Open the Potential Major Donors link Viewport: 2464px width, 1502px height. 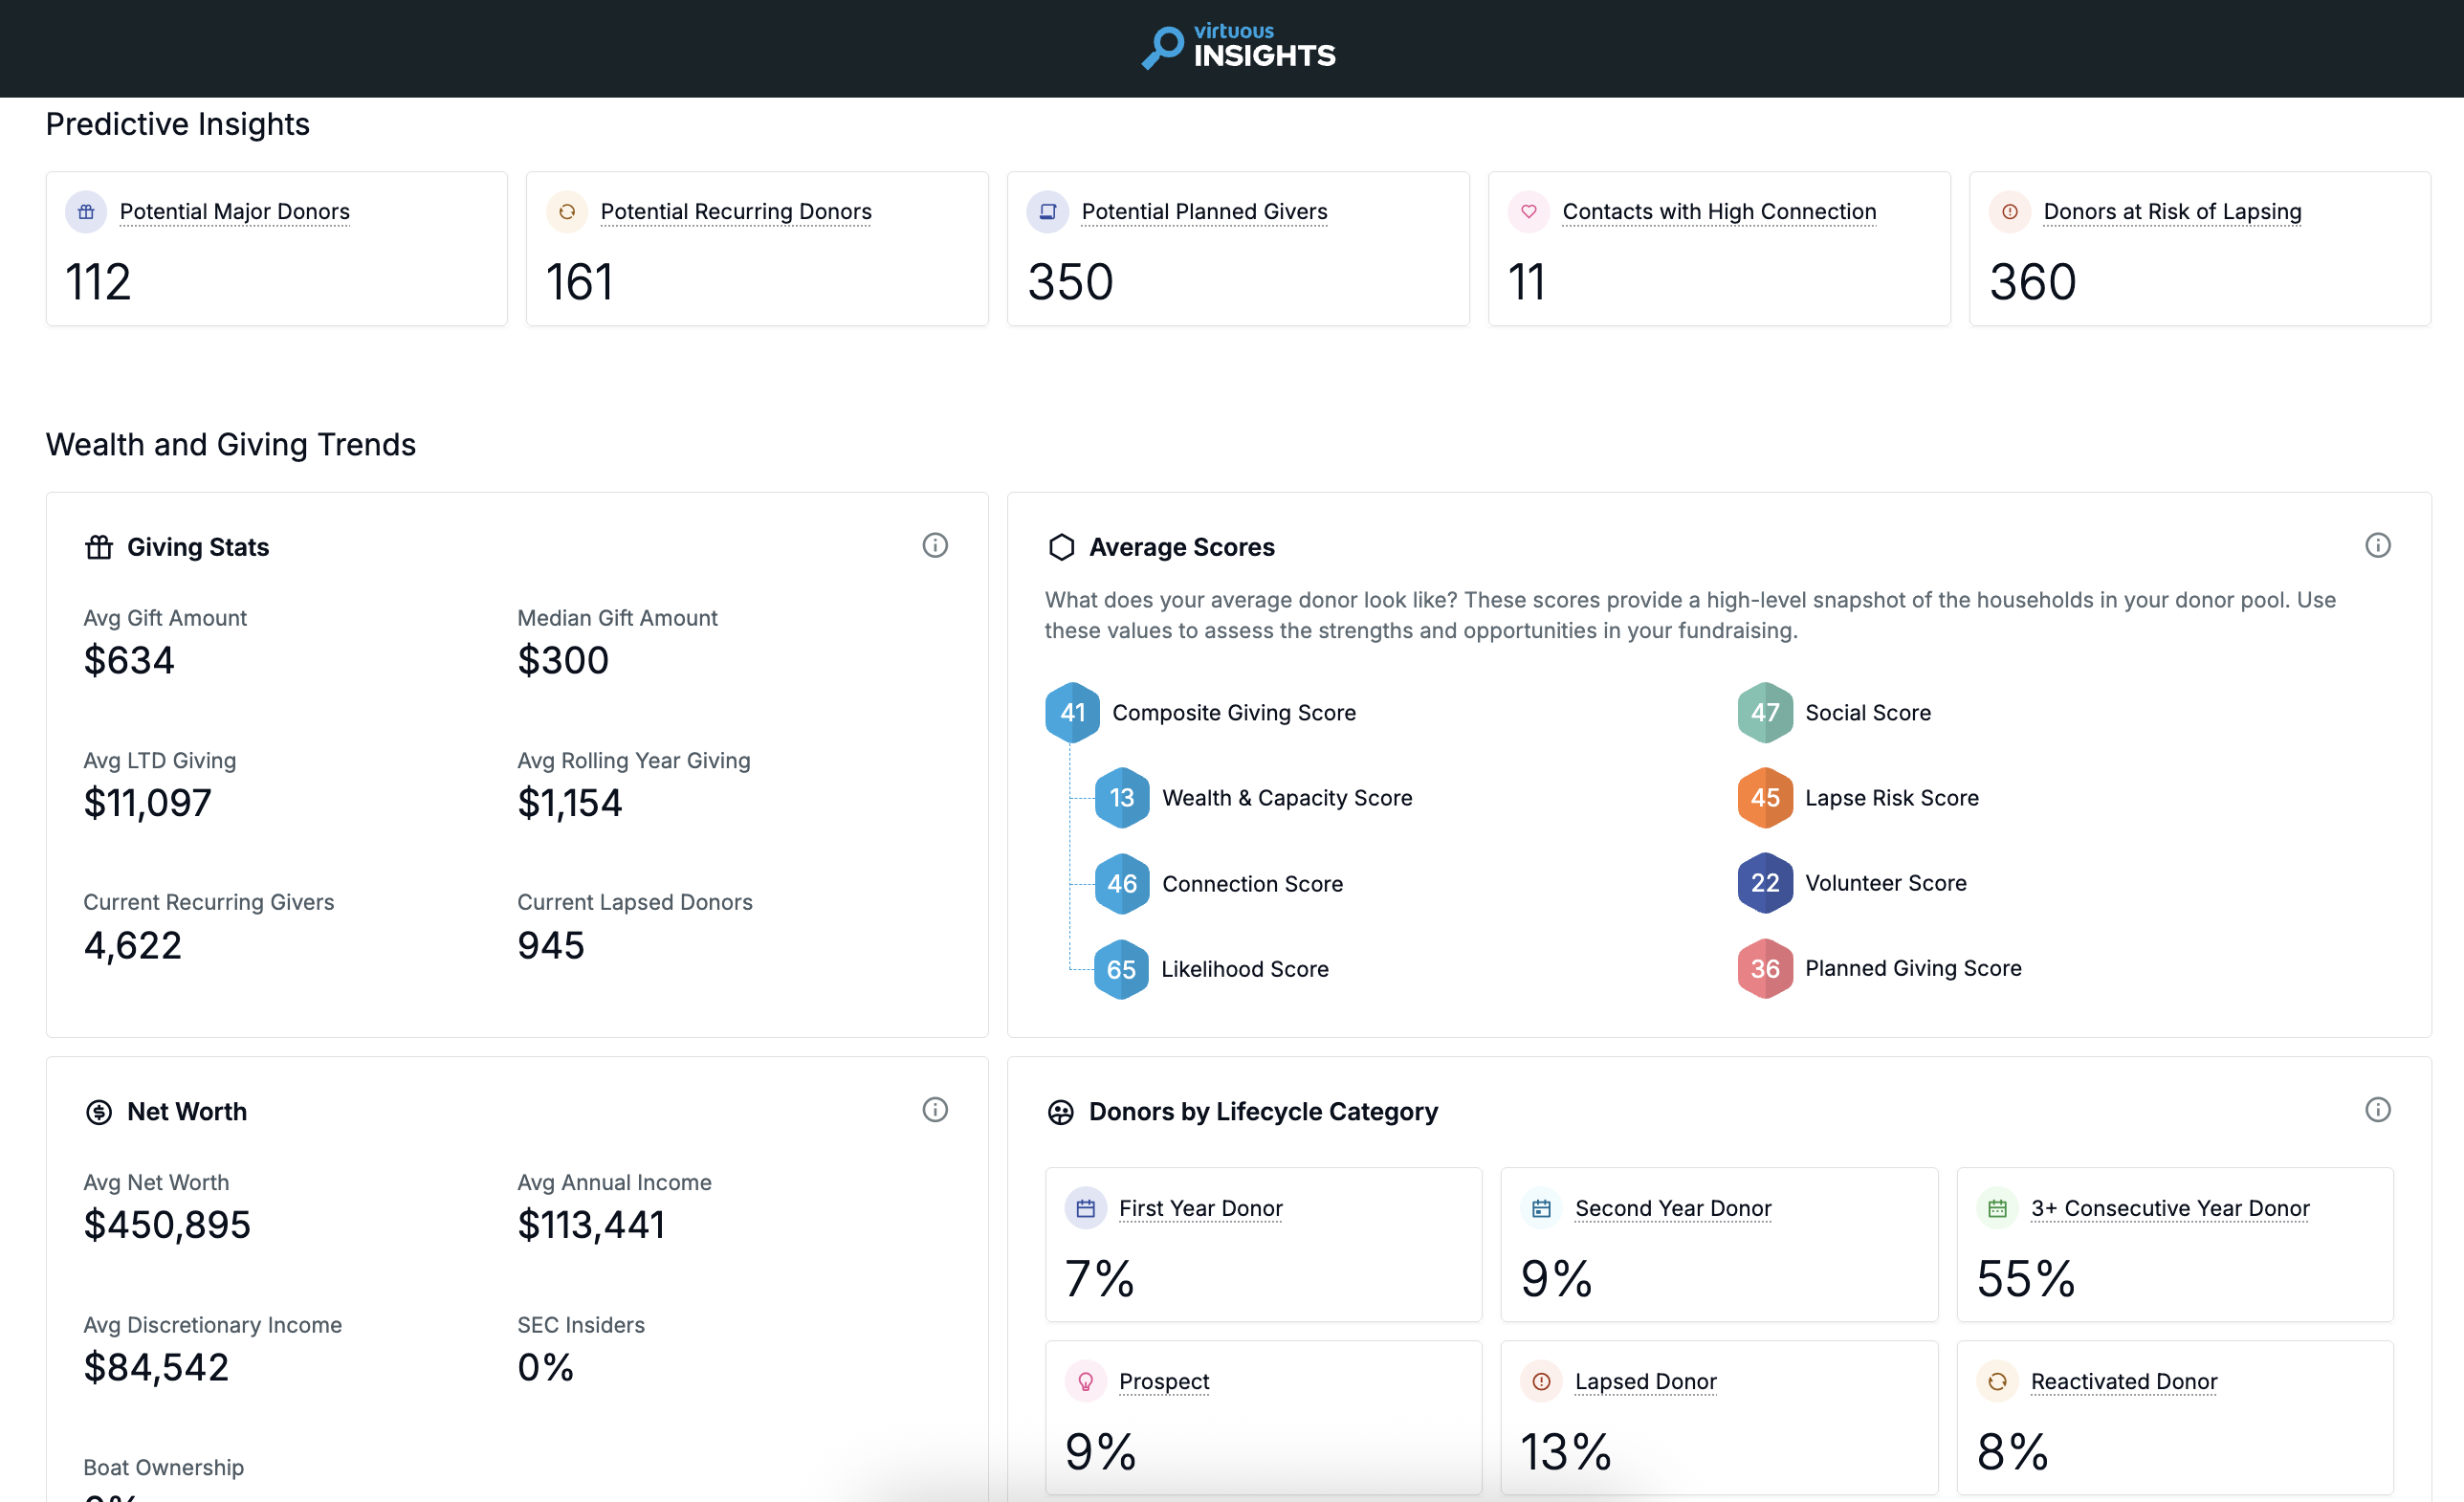[x=235, y=211]
